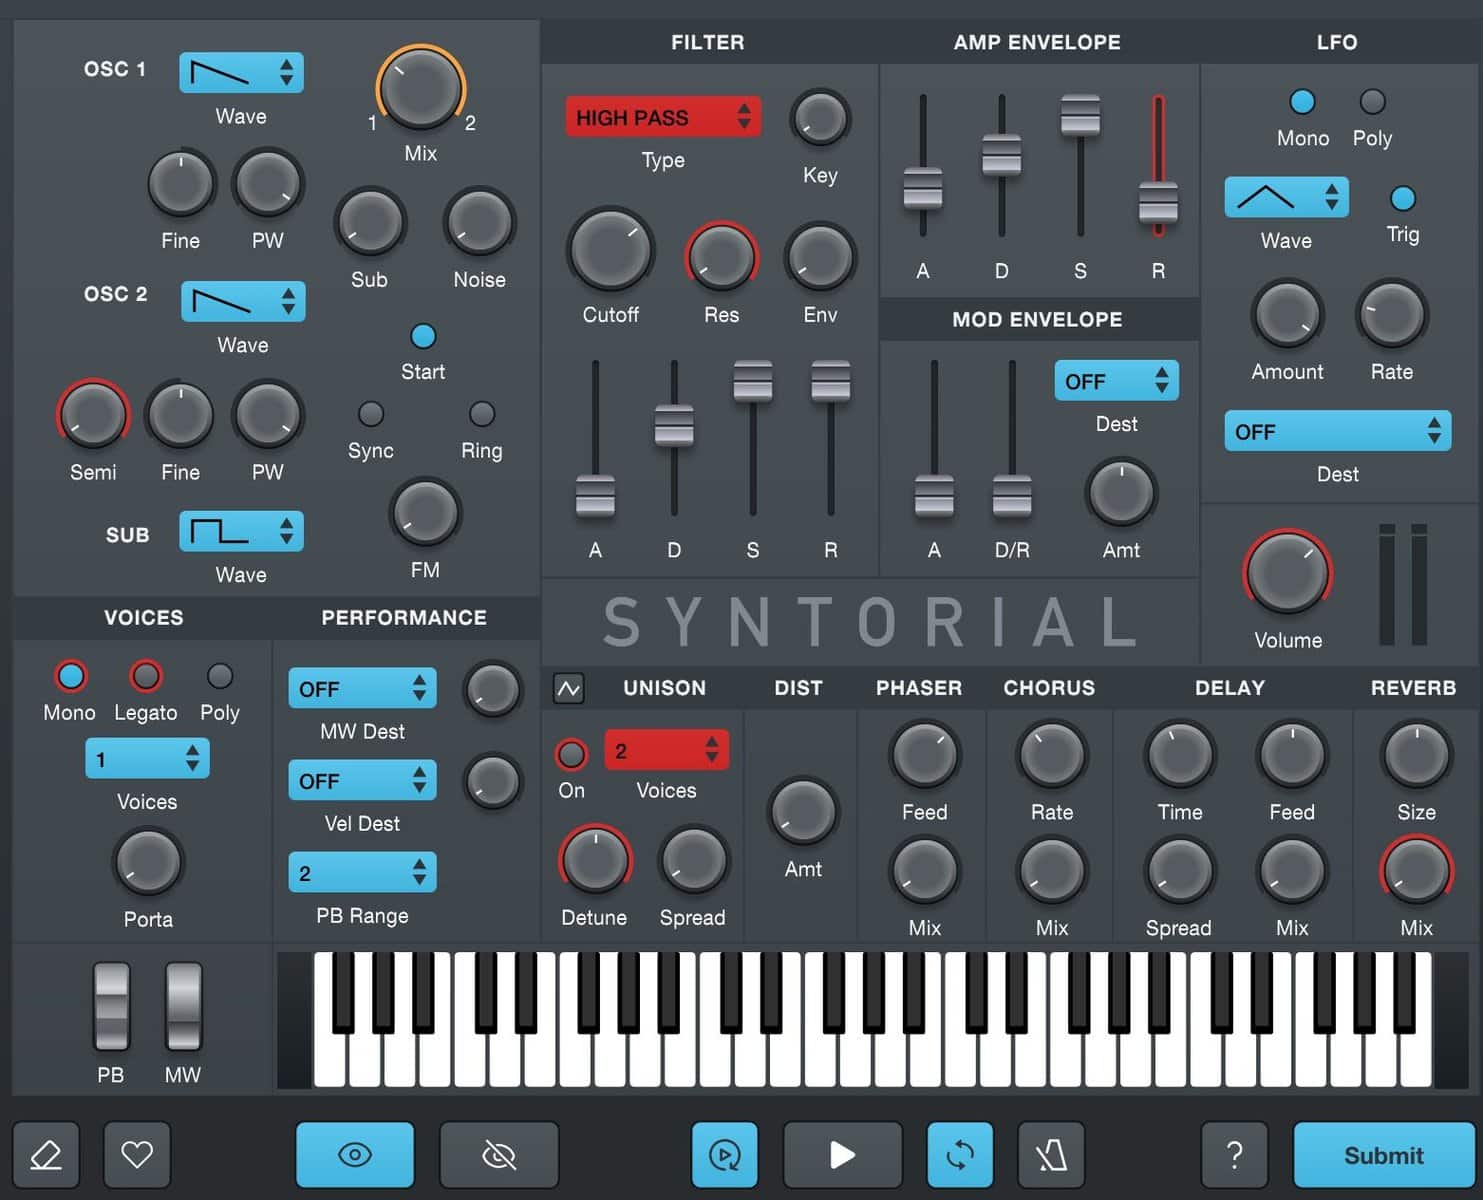The height and width of the screenshot is (1200, 1483).
Task: Open the LFO Dest dropdown
Action: point(1338,431)
